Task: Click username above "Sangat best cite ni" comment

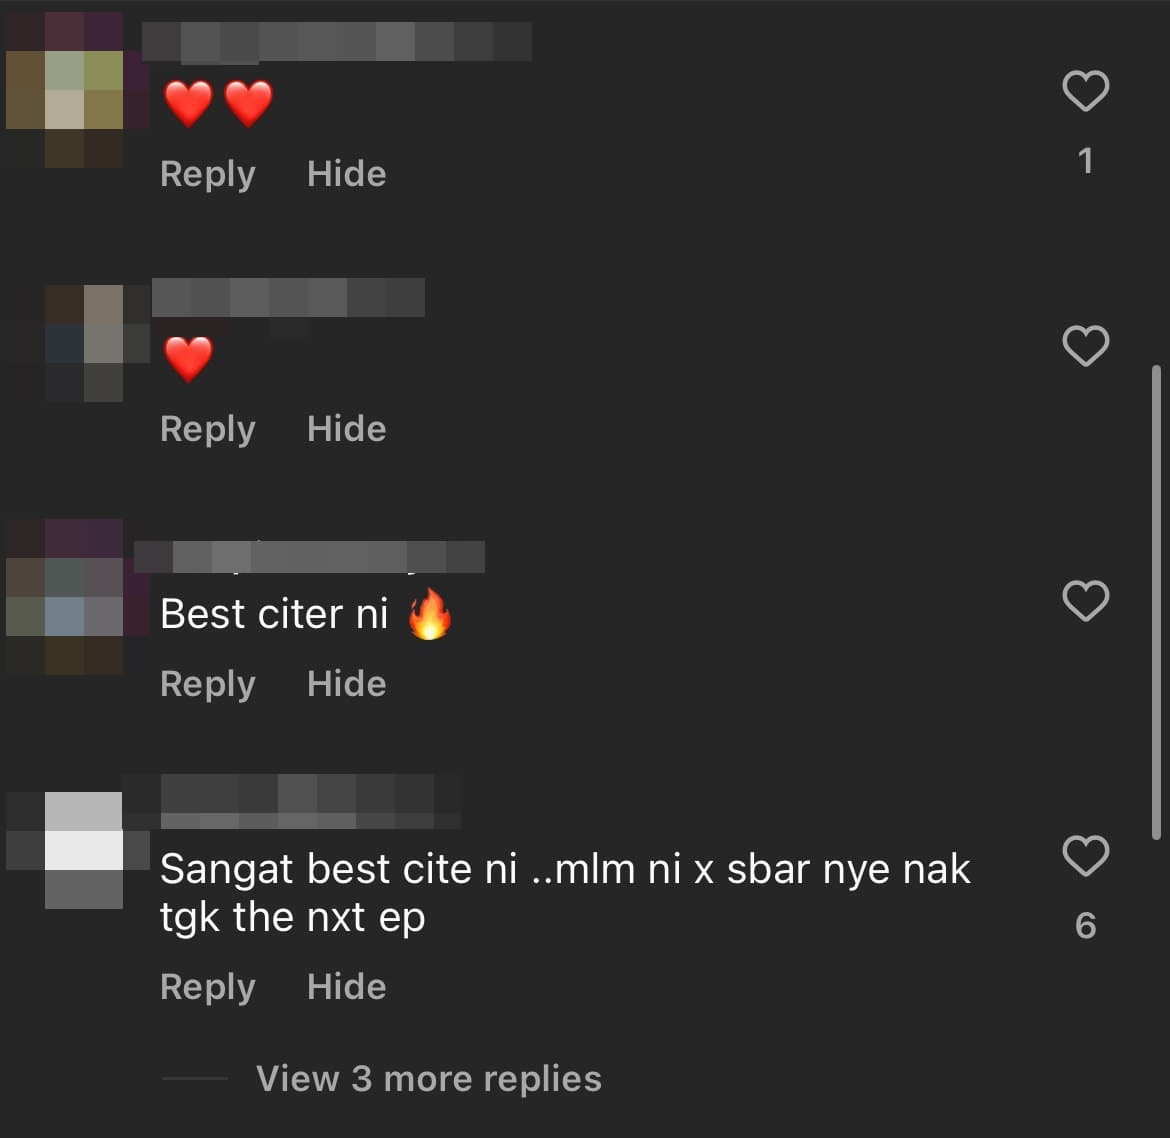Action: point(310,801)
